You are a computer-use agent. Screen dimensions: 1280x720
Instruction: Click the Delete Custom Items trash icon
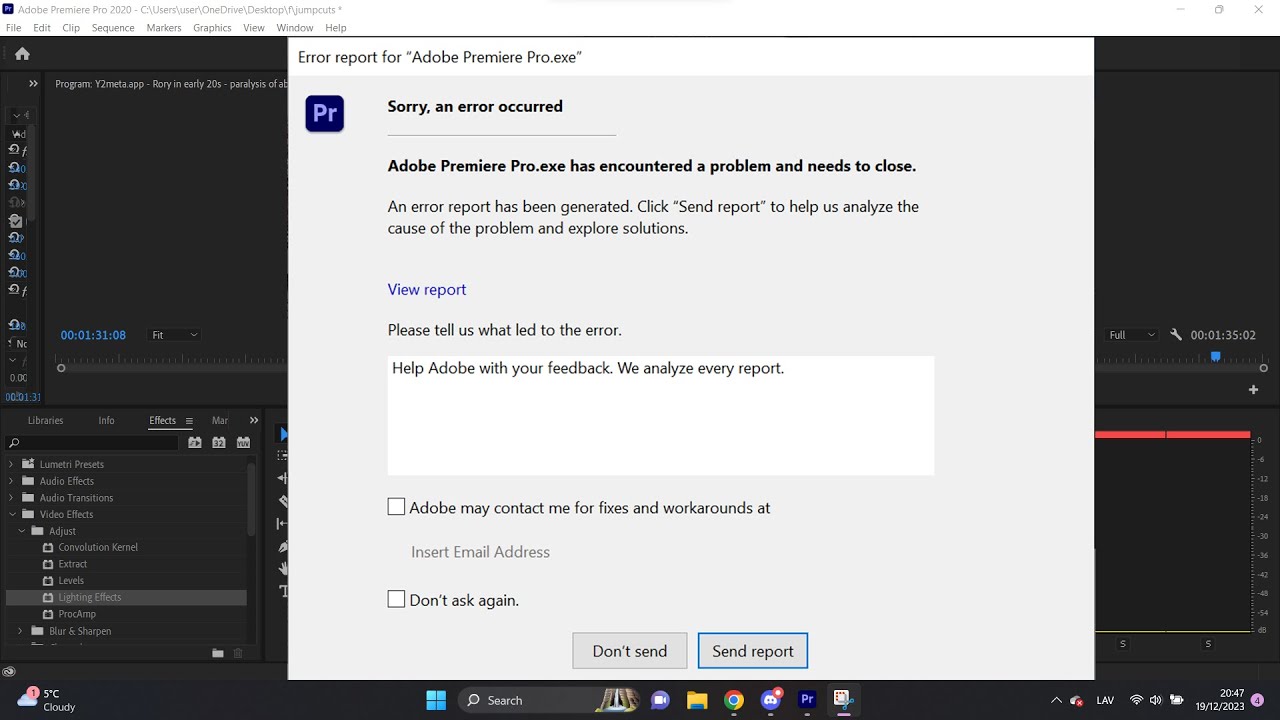pos(238,653)
